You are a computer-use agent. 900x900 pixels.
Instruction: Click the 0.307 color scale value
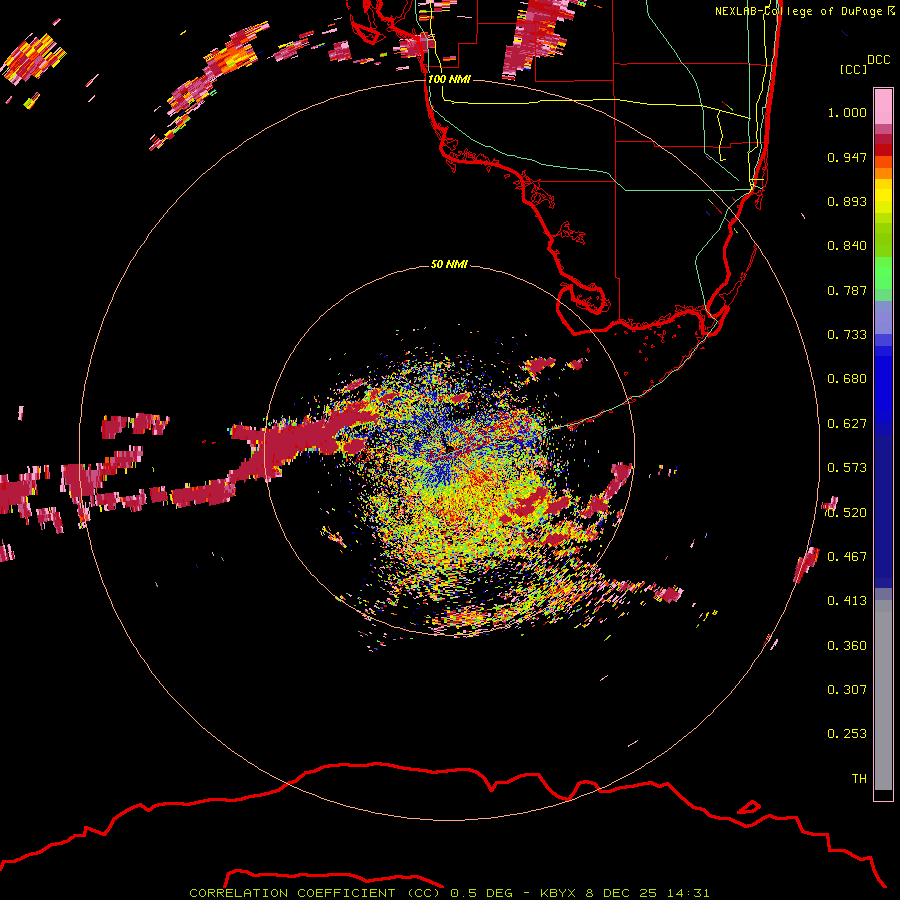847,690
